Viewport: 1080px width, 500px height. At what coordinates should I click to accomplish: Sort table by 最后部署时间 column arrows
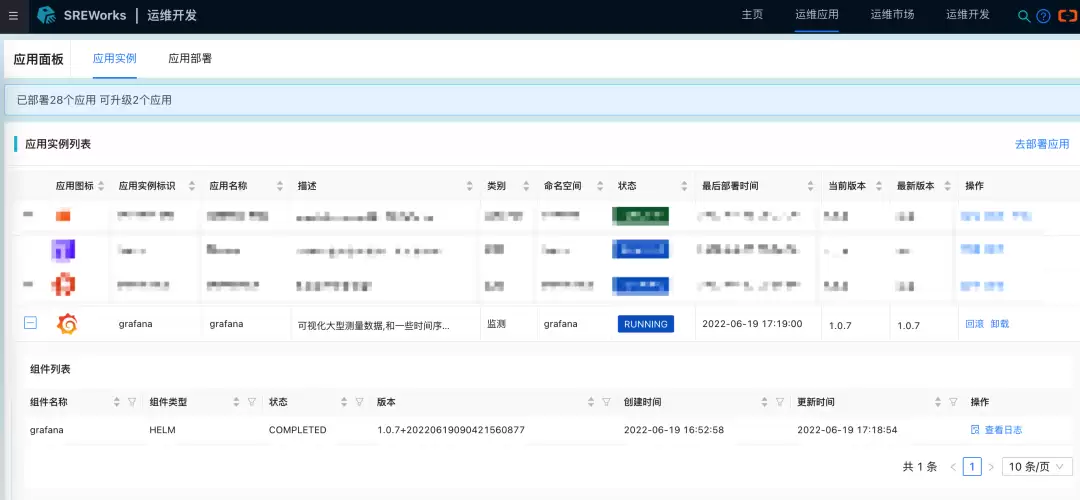coord(811,186)
